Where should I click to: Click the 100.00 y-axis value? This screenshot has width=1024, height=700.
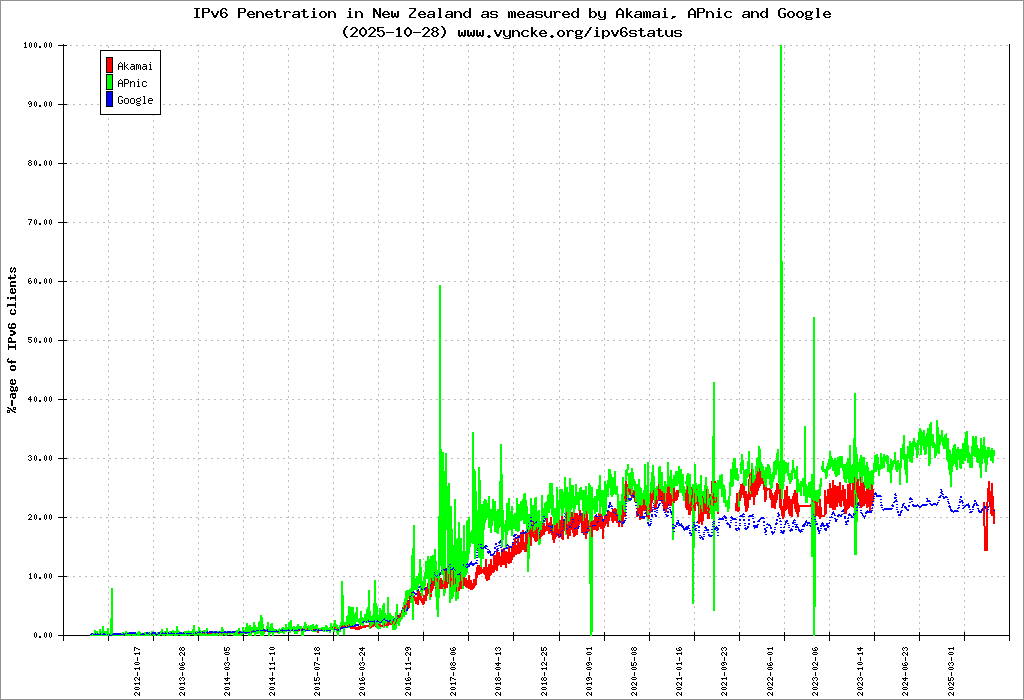pos(38,45)
